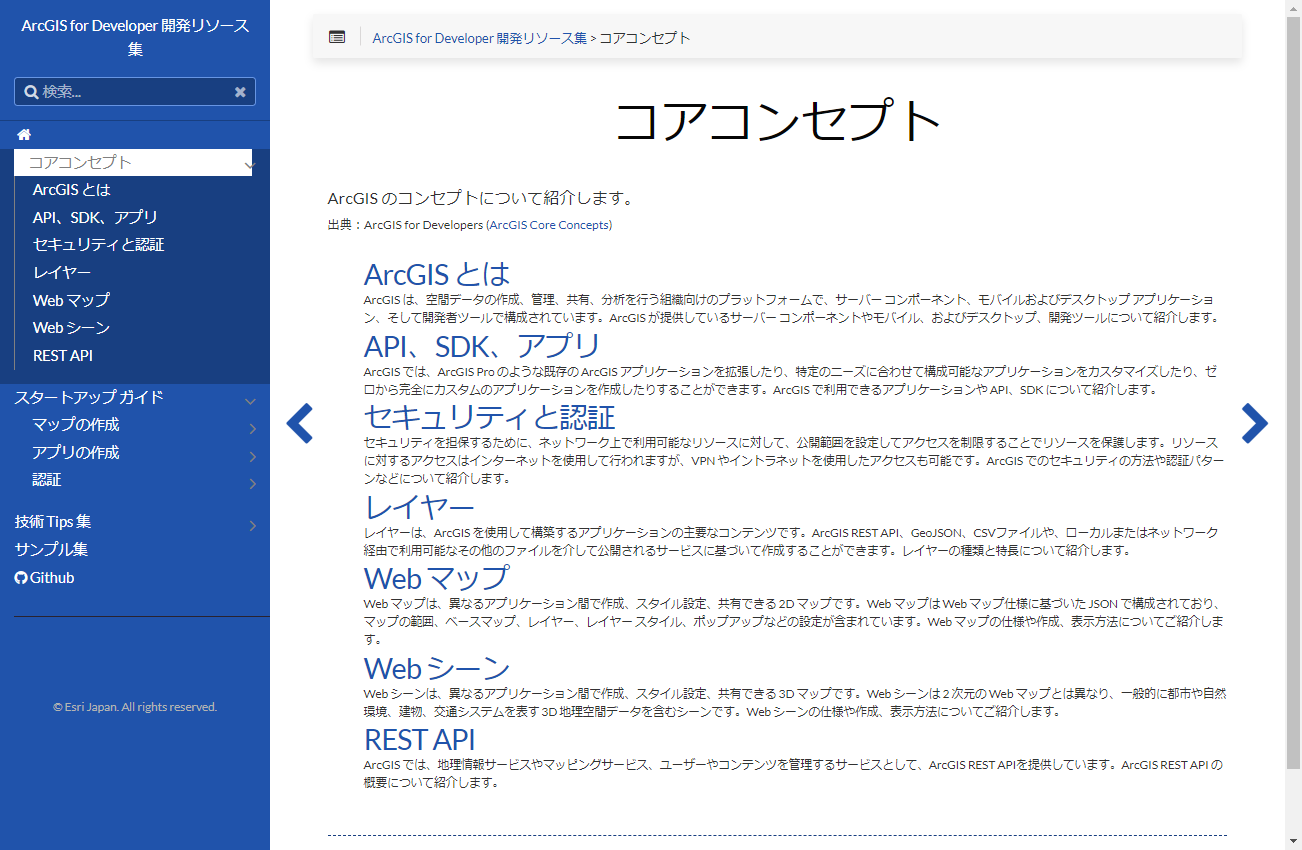
Task: Click the コアコンセプト page title
Action: pyautogui.click(x=778, y=121)
